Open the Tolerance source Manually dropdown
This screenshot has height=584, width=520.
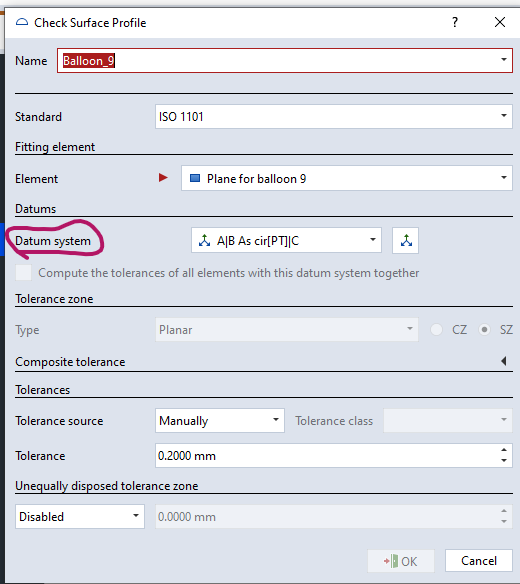point(220,420)
